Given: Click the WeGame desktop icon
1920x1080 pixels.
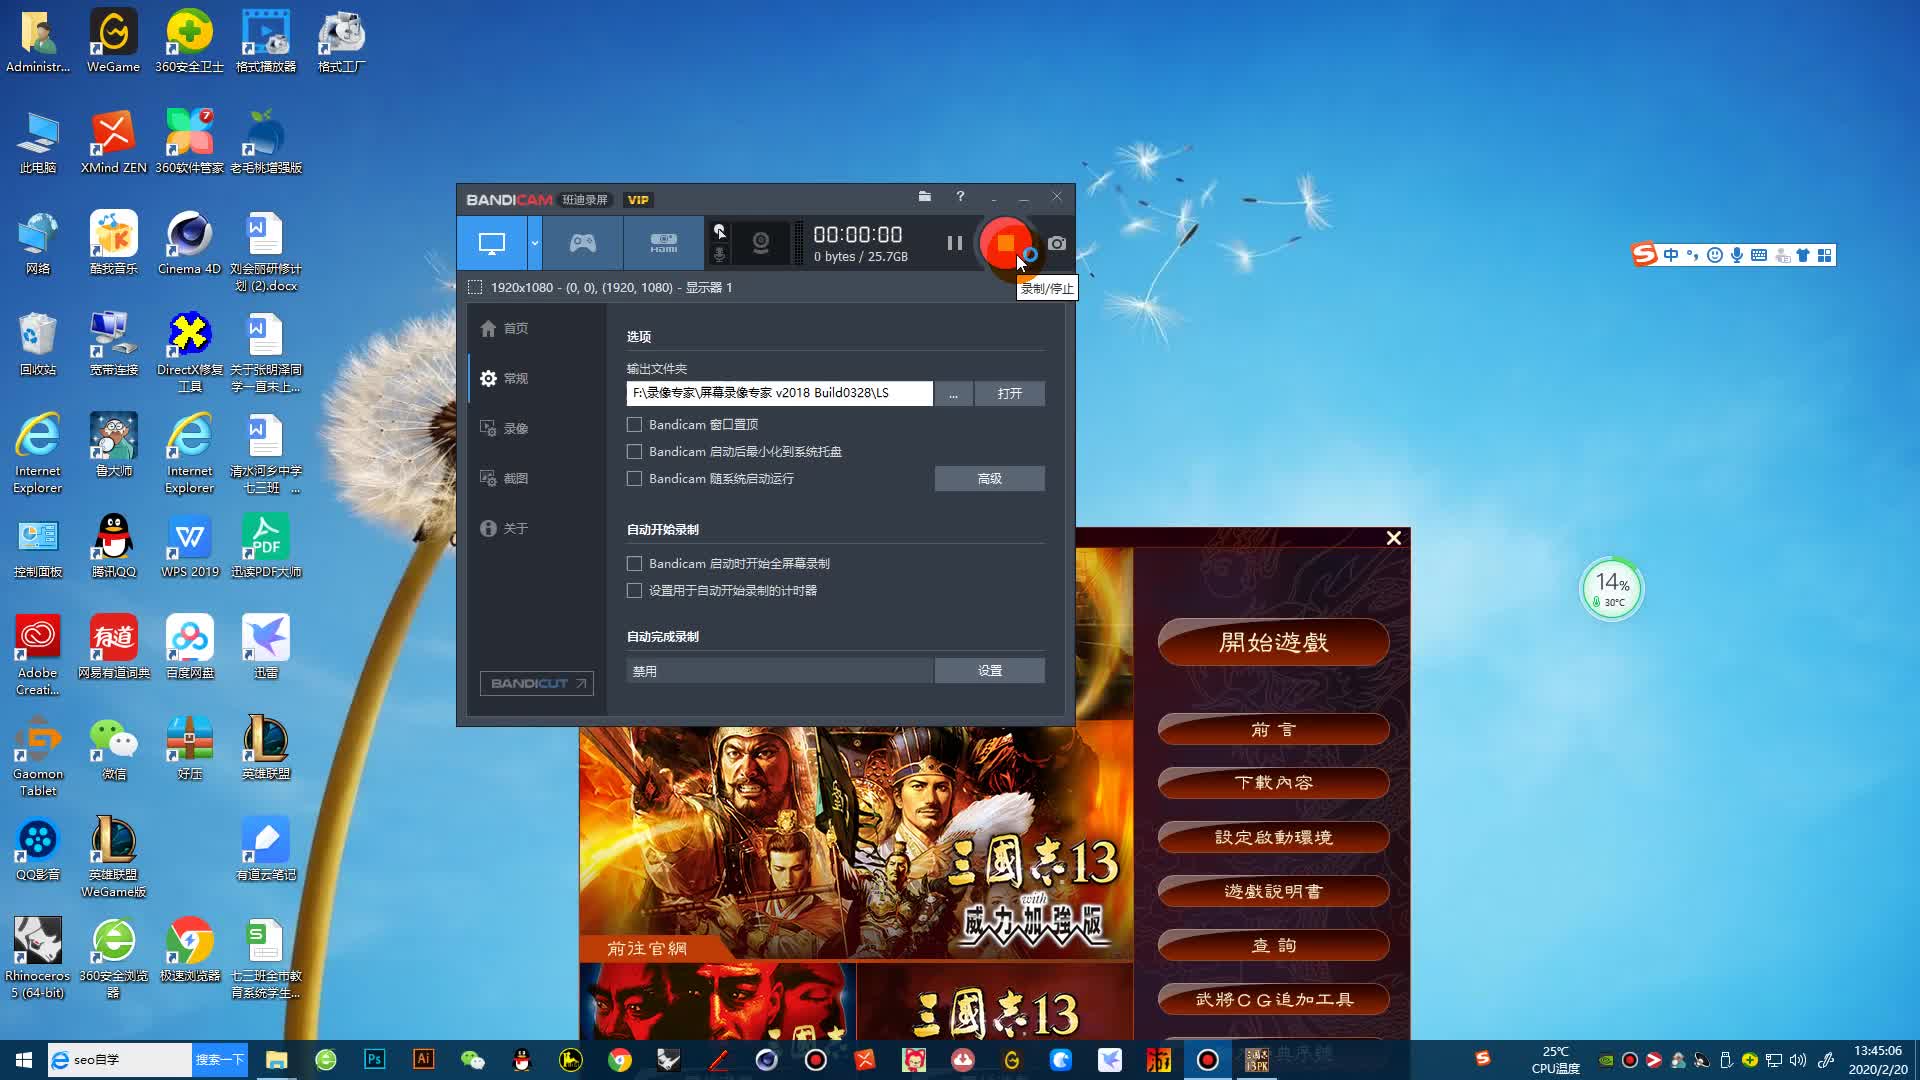Looking at the screenshot, I should click(113, 42).
